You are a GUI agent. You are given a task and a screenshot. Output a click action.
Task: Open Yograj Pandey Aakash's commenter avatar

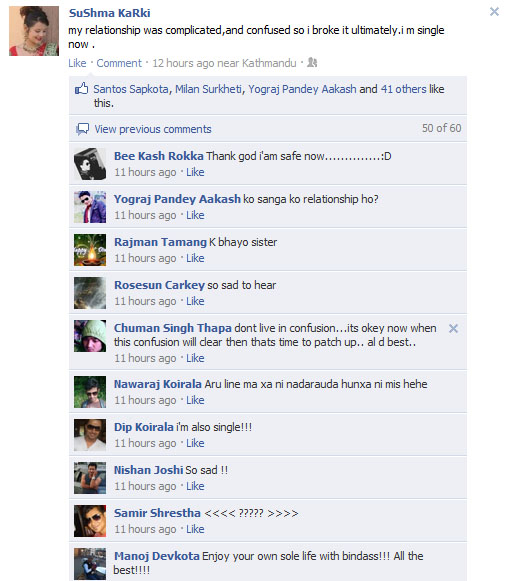[90, 207]
